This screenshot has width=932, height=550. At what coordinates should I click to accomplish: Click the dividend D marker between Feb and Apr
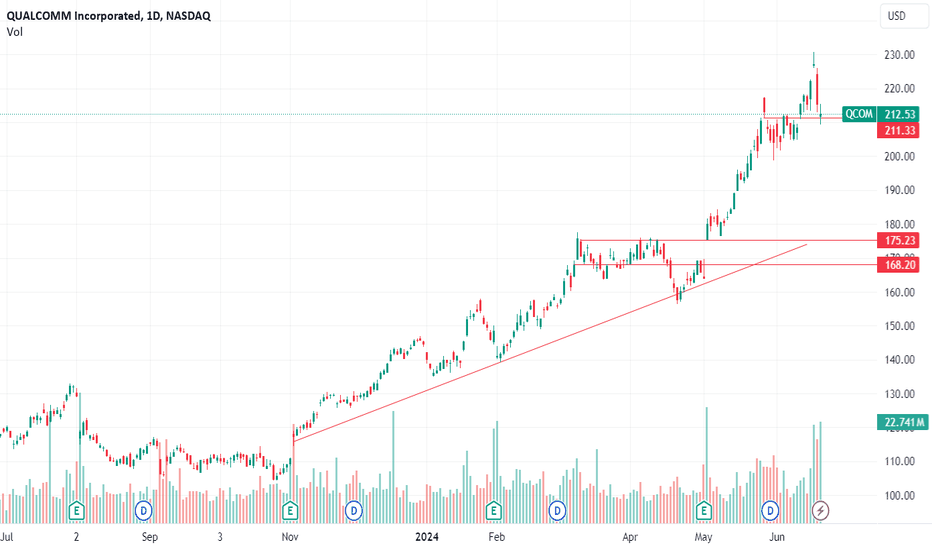pos(557,510)
